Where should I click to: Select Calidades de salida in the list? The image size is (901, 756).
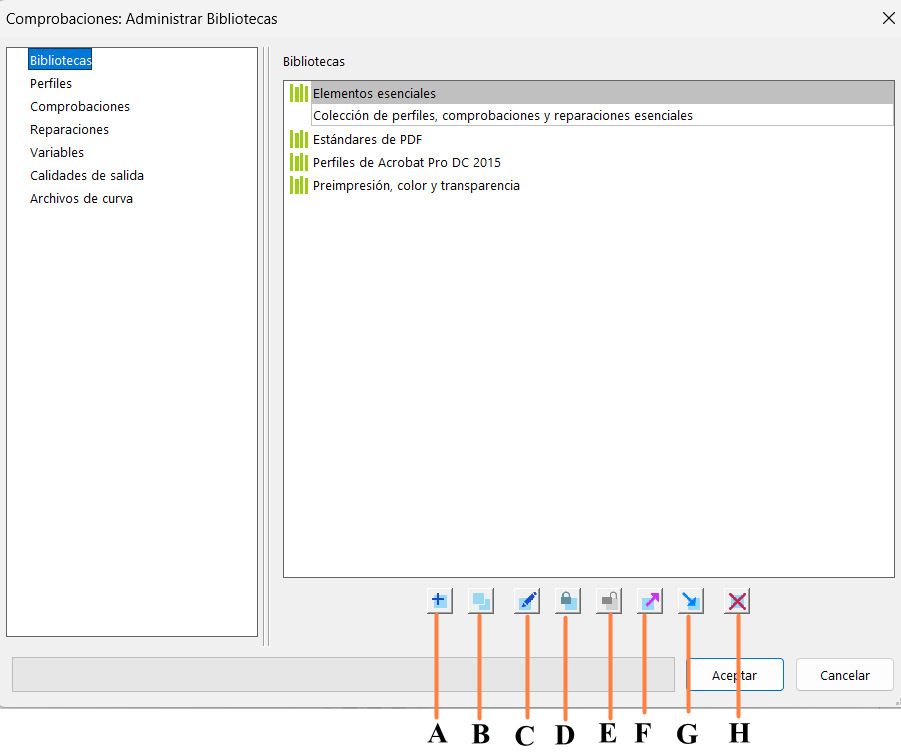87,175
